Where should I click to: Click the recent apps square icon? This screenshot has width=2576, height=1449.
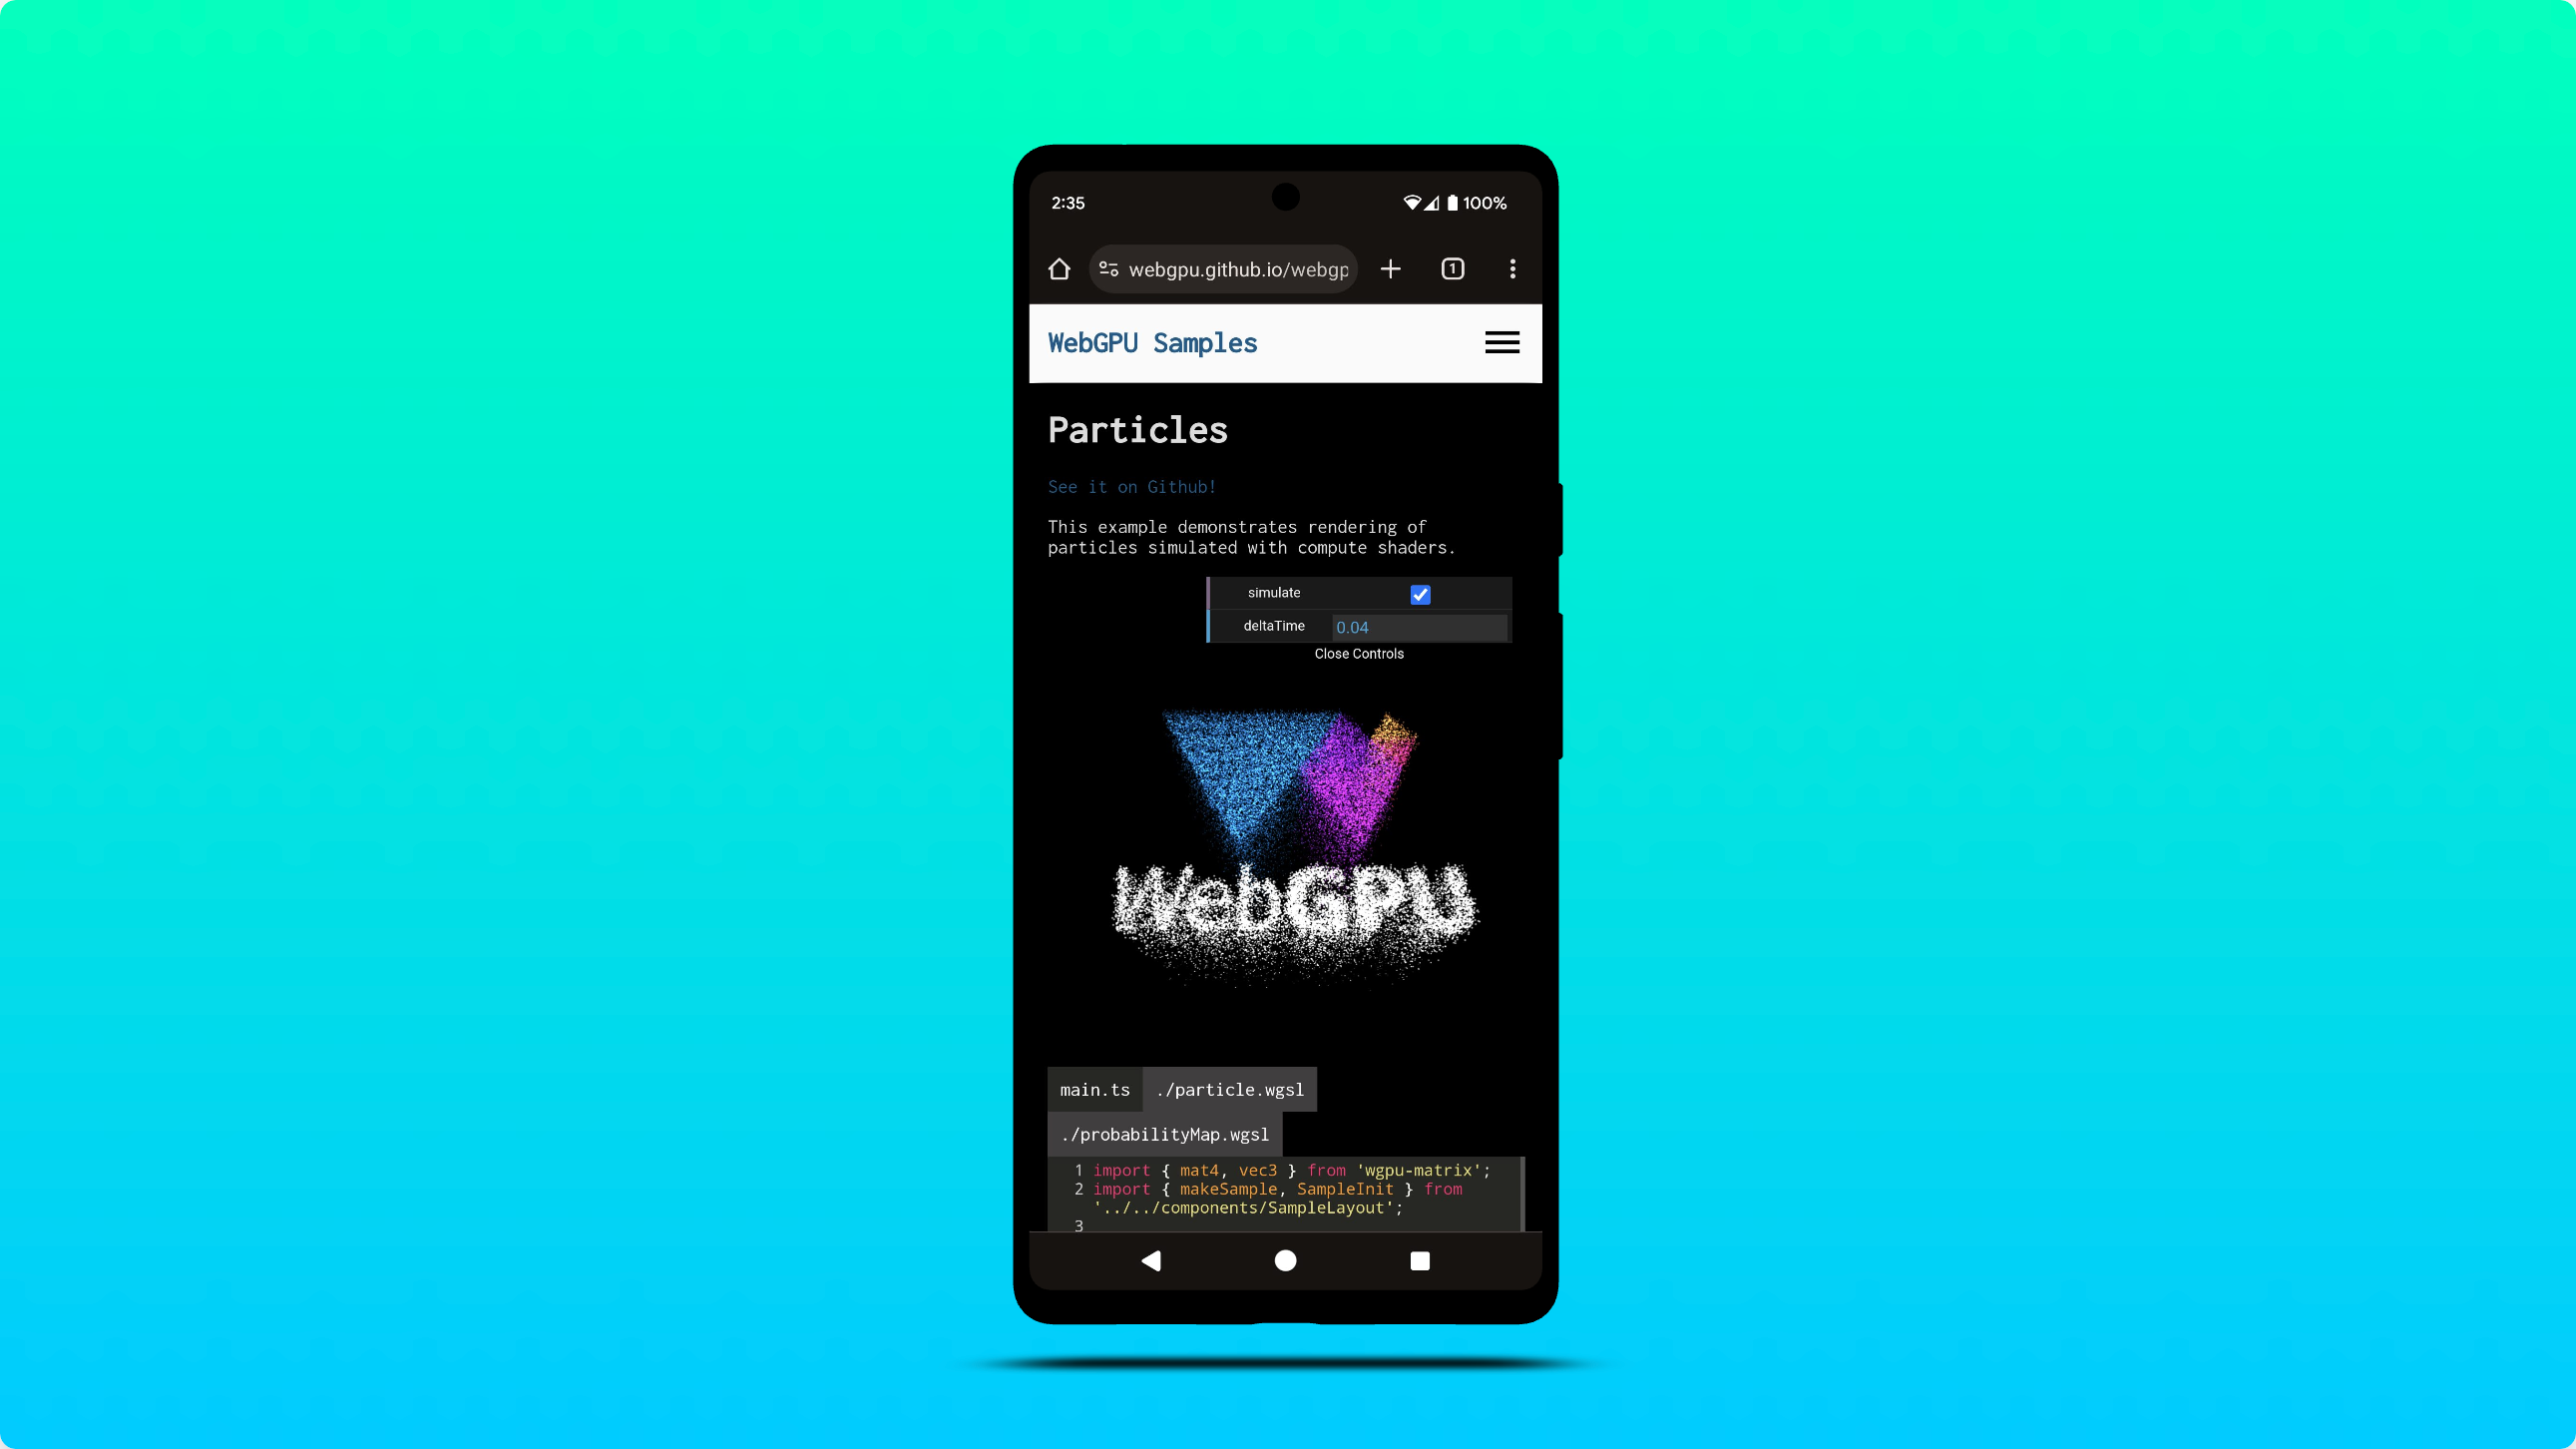coord(1419,1259)
